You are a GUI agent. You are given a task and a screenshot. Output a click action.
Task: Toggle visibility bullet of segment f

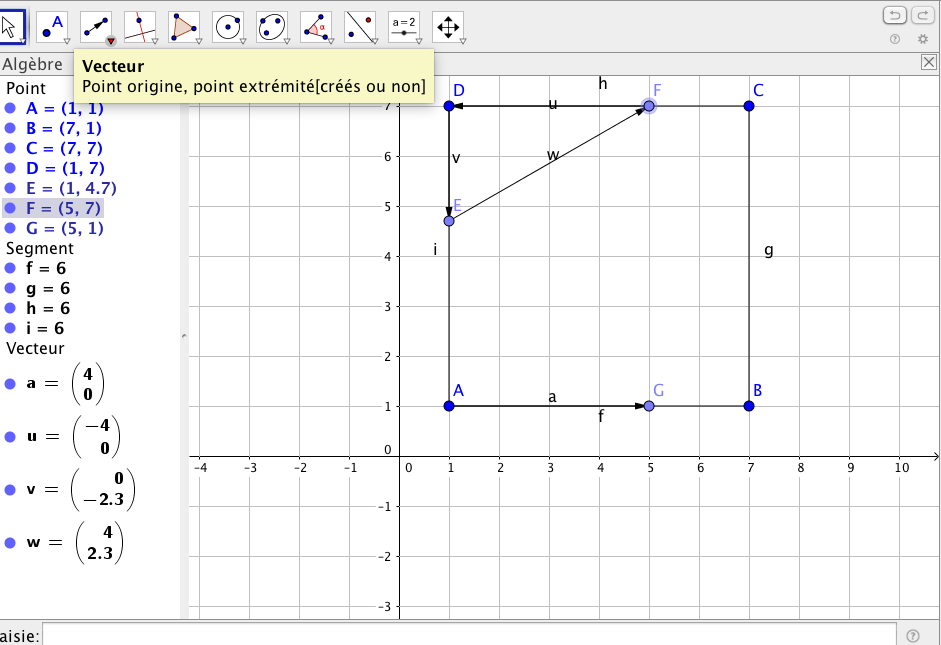pos(10,269)
